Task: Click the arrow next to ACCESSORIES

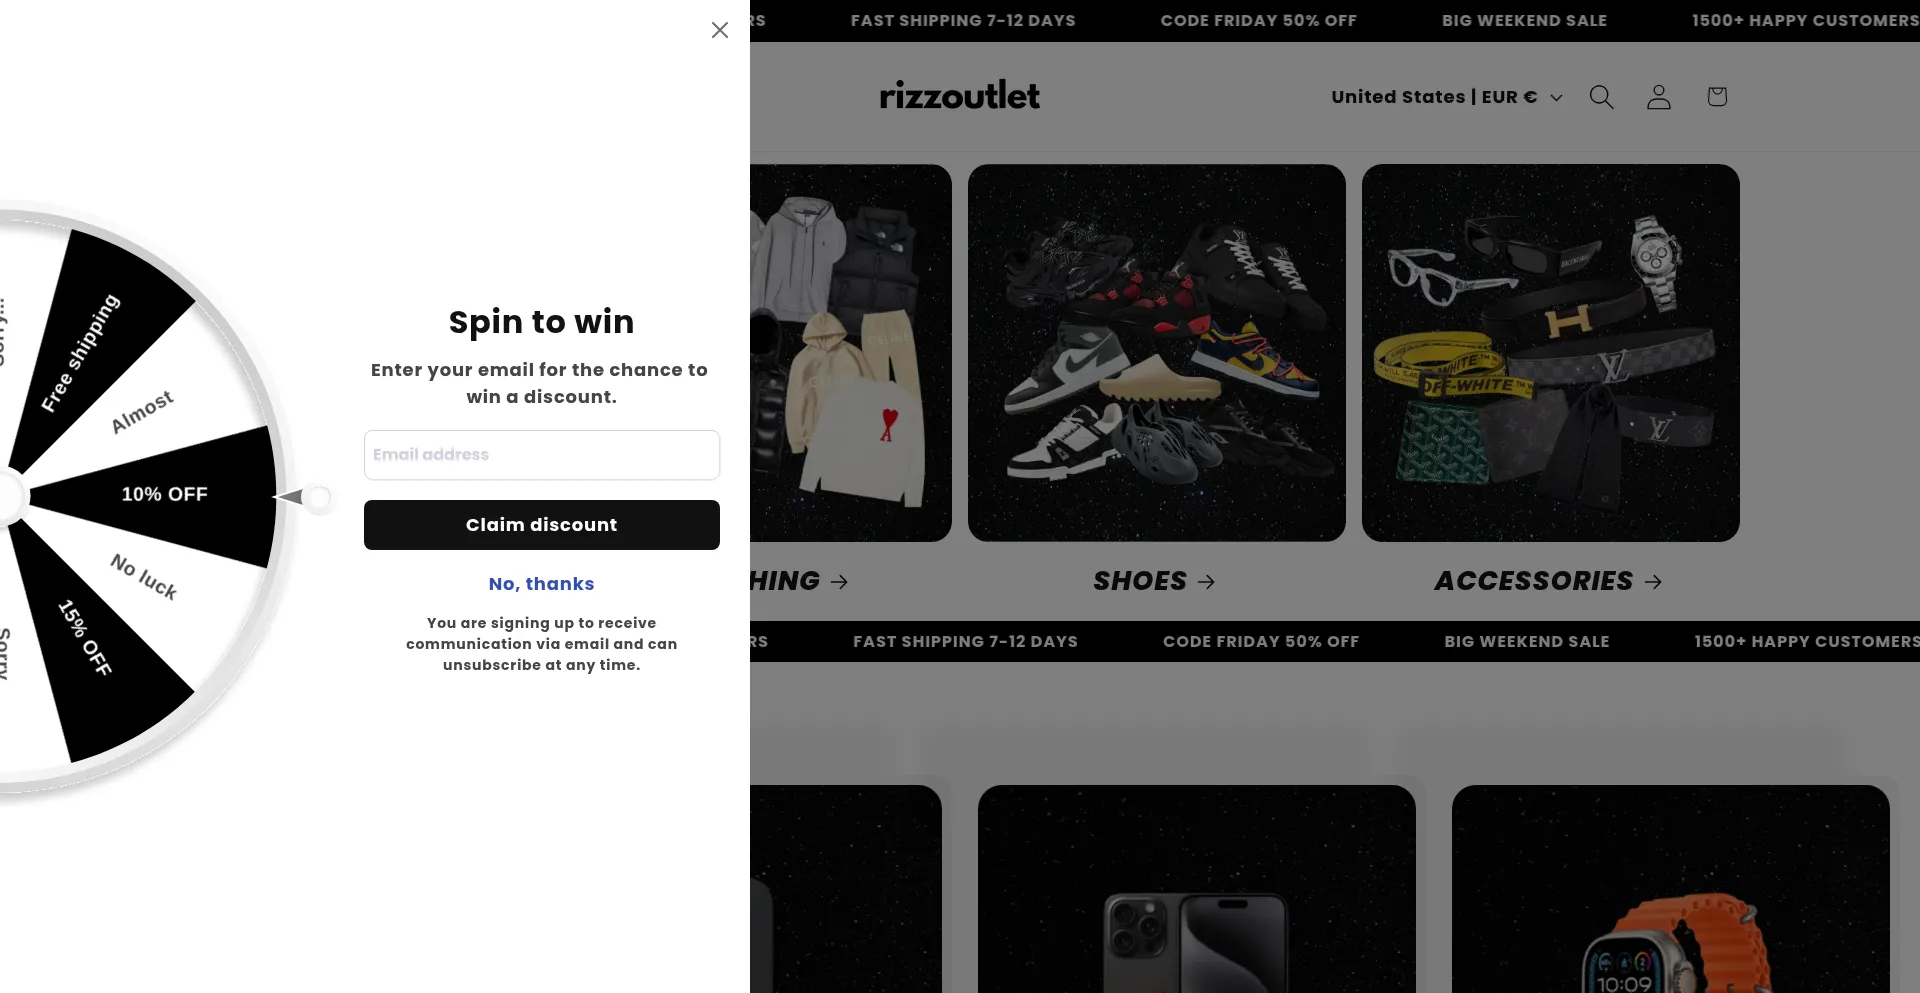Action: [1654, 582]
